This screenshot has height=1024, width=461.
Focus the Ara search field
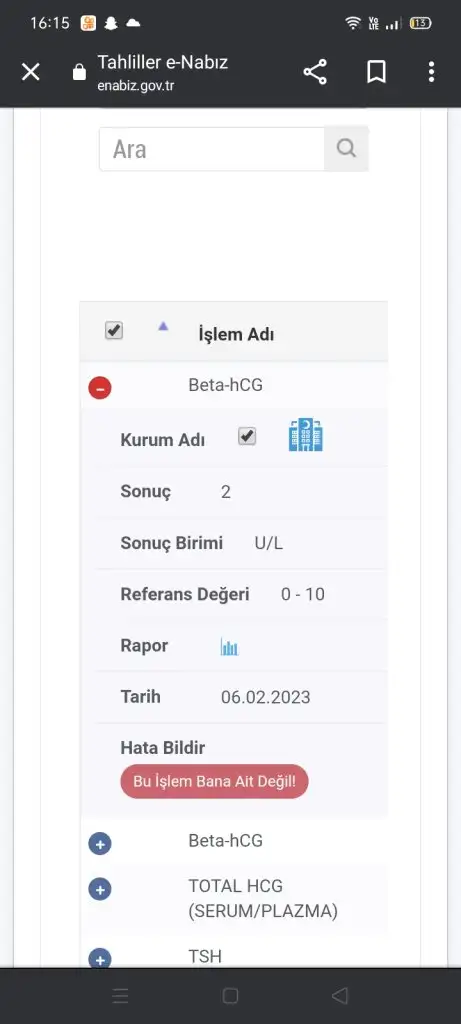[x=212, y=149]
